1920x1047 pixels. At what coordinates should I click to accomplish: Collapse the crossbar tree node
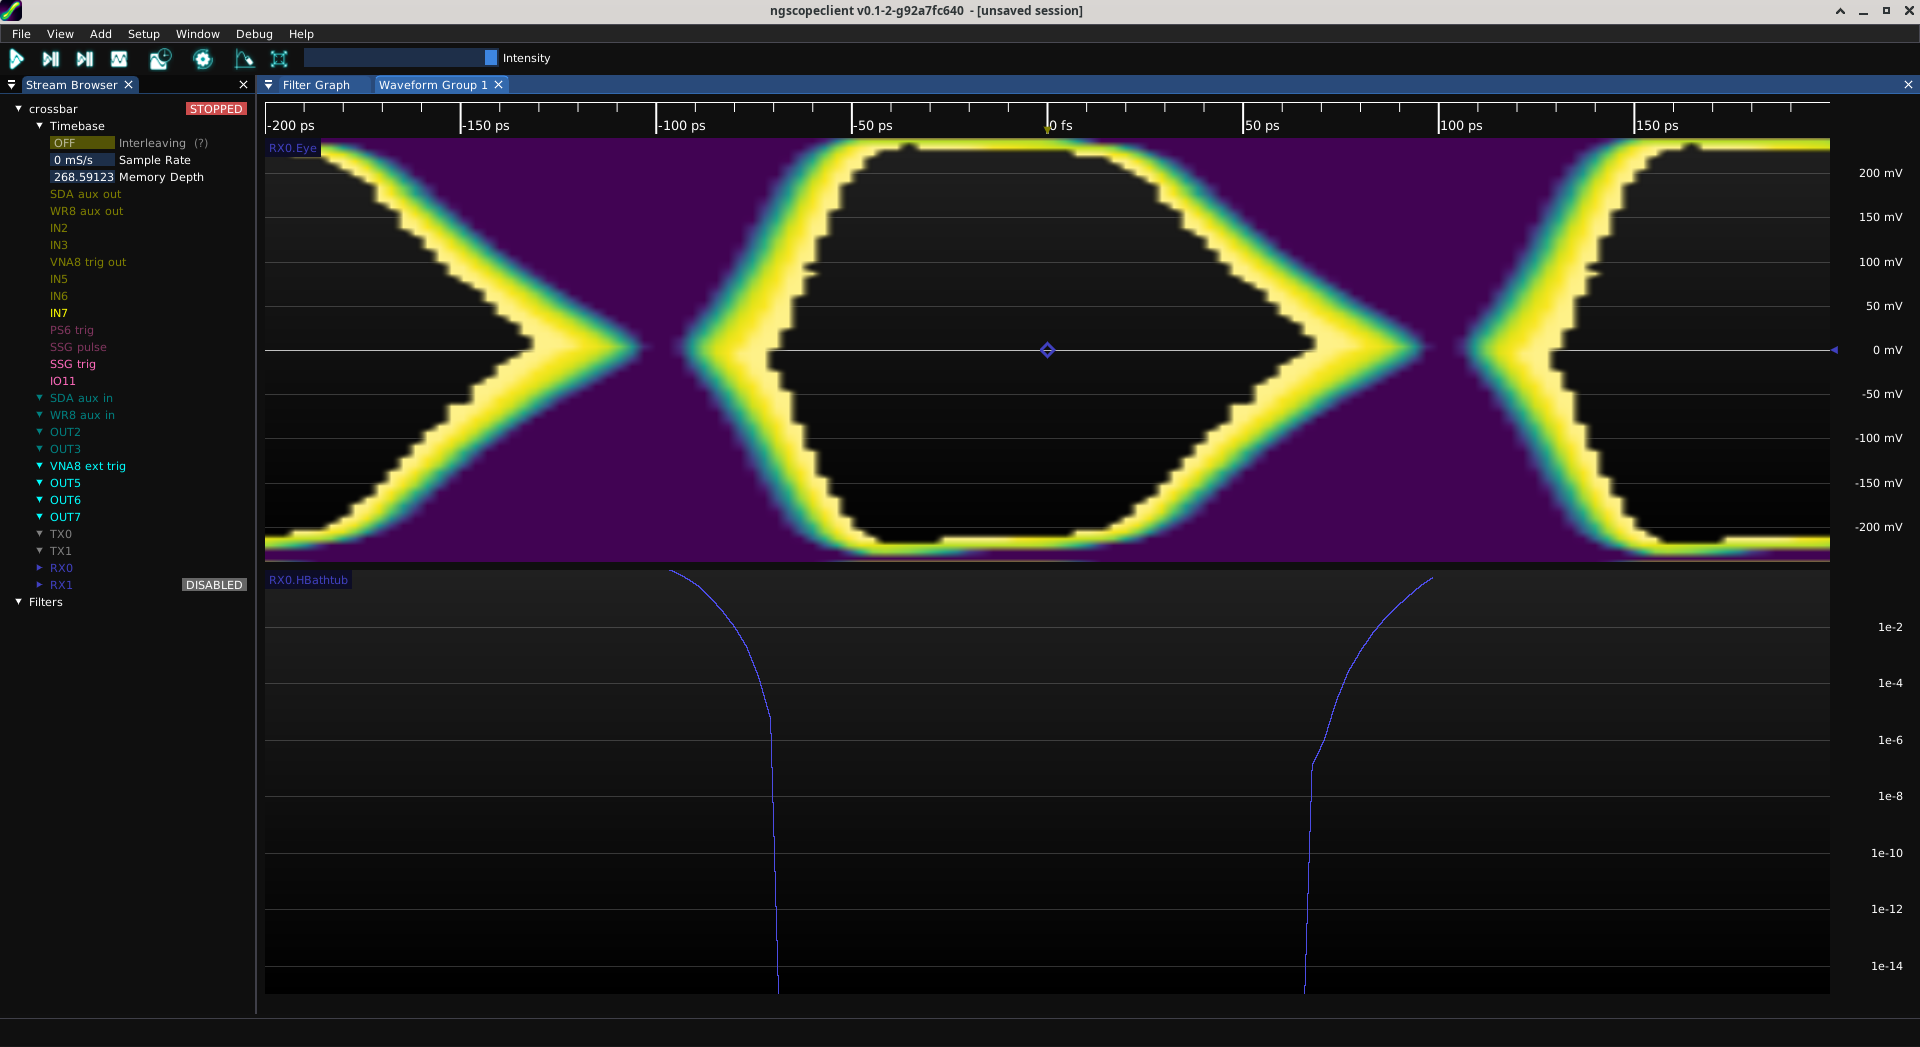[18, 109]
